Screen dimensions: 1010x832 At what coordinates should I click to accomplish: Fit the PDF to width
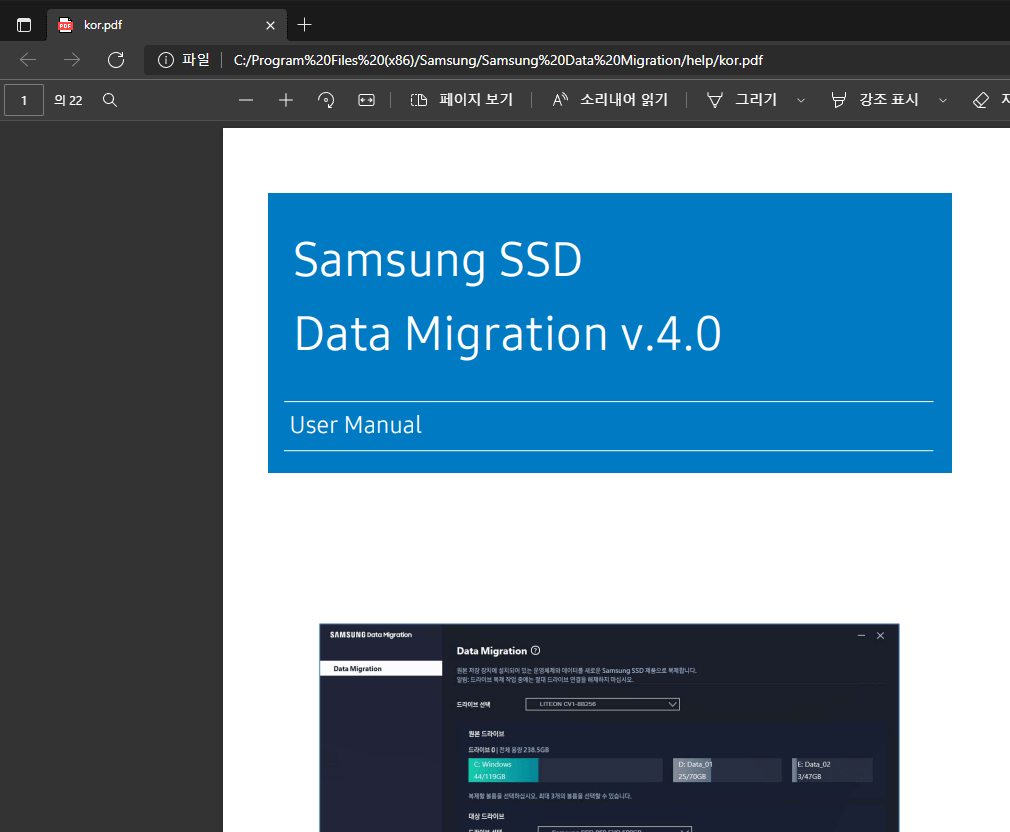367,100
